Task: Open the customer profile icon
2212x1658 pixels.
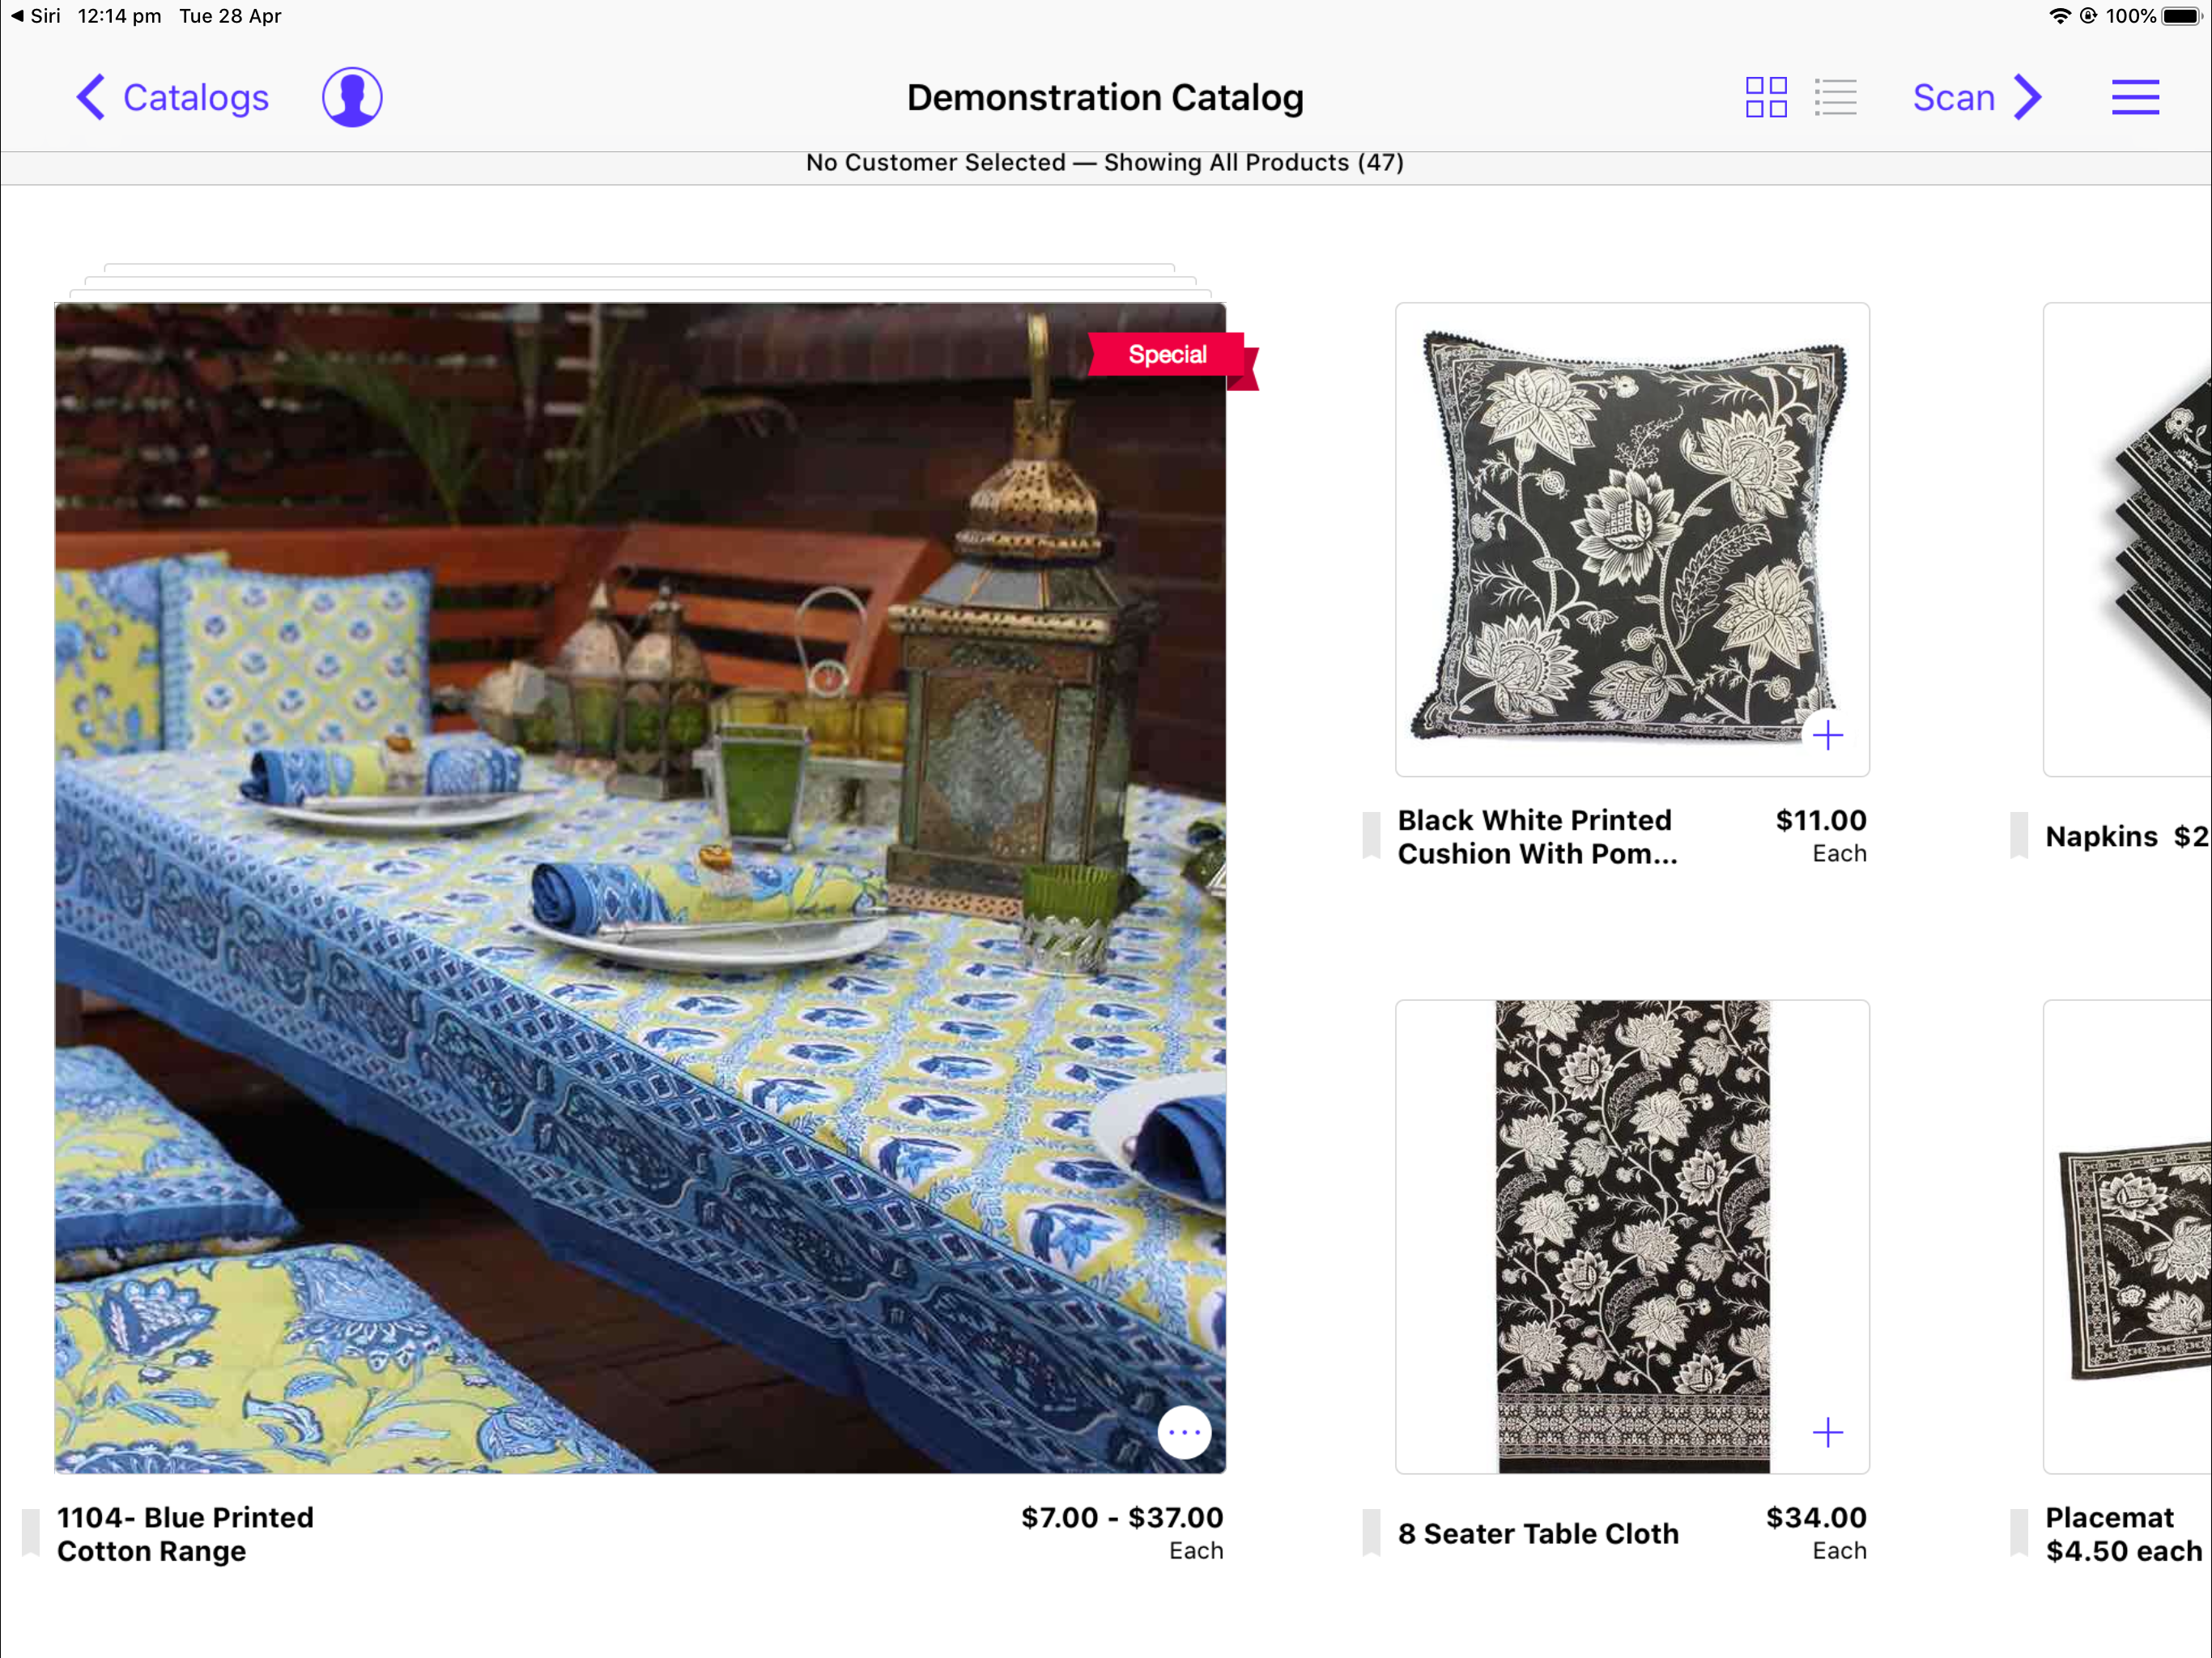Action: (352, 97)
